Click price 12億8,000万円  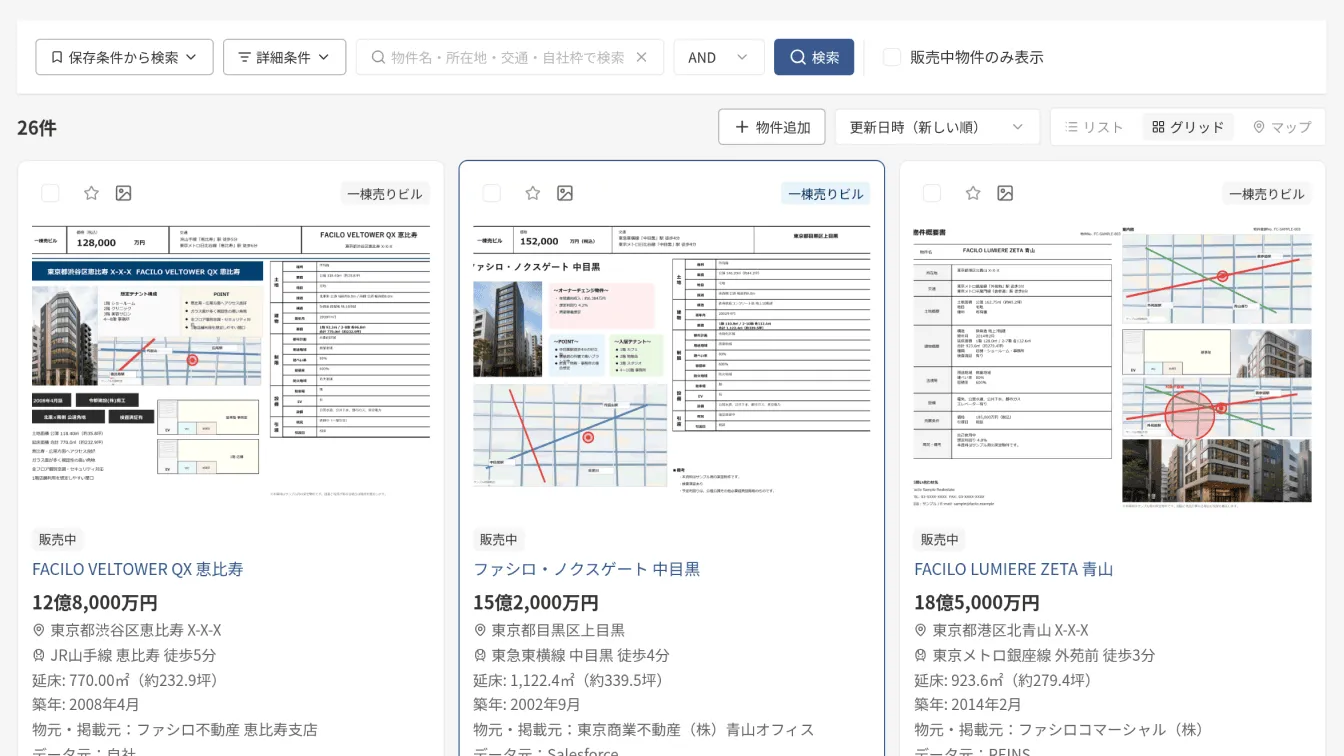click(x=95, y=603)
